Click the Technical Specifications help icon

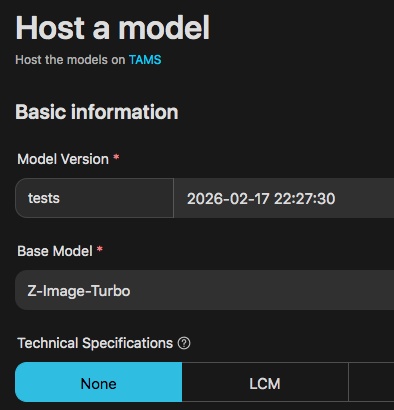(184, 343)
